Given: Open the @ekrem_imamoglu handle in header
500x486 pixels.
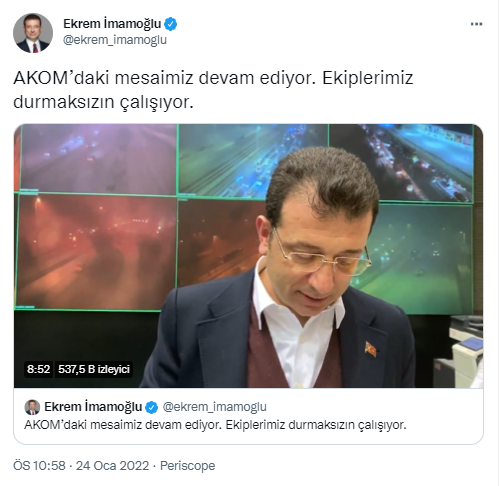Looking at the screenshot, I should click(115, 40).
